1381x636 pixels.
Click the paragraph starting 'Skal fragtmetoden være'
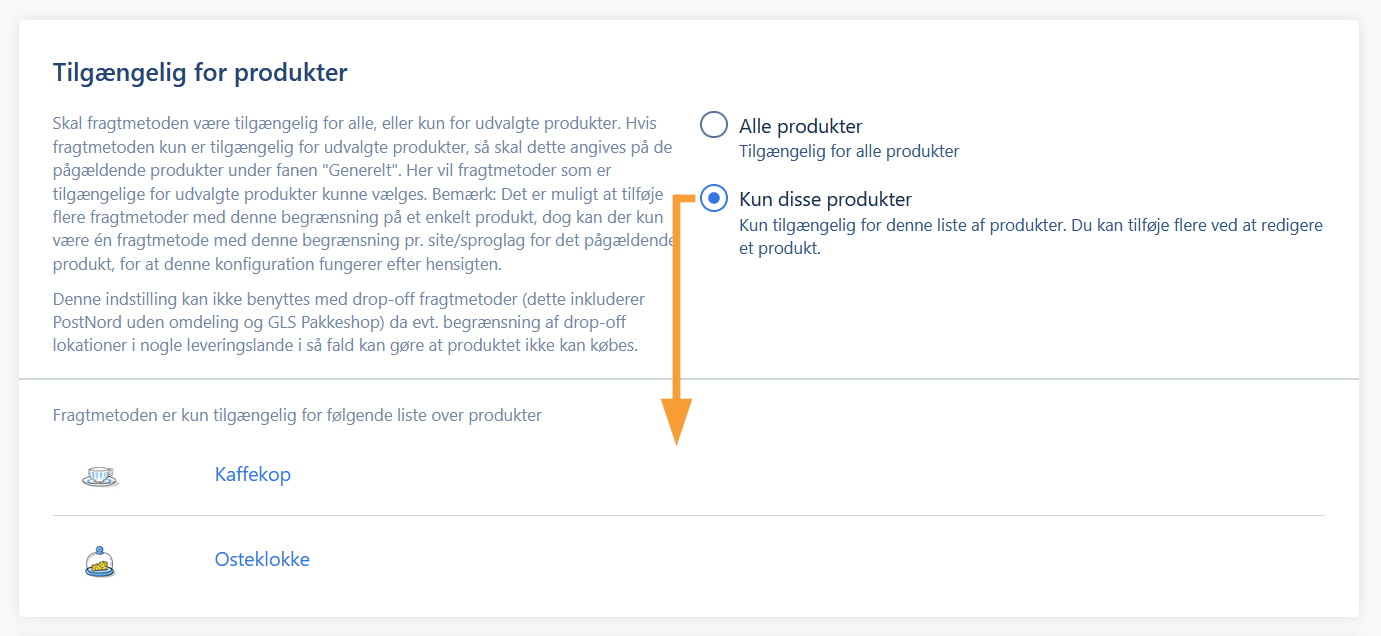pos(363,194)
